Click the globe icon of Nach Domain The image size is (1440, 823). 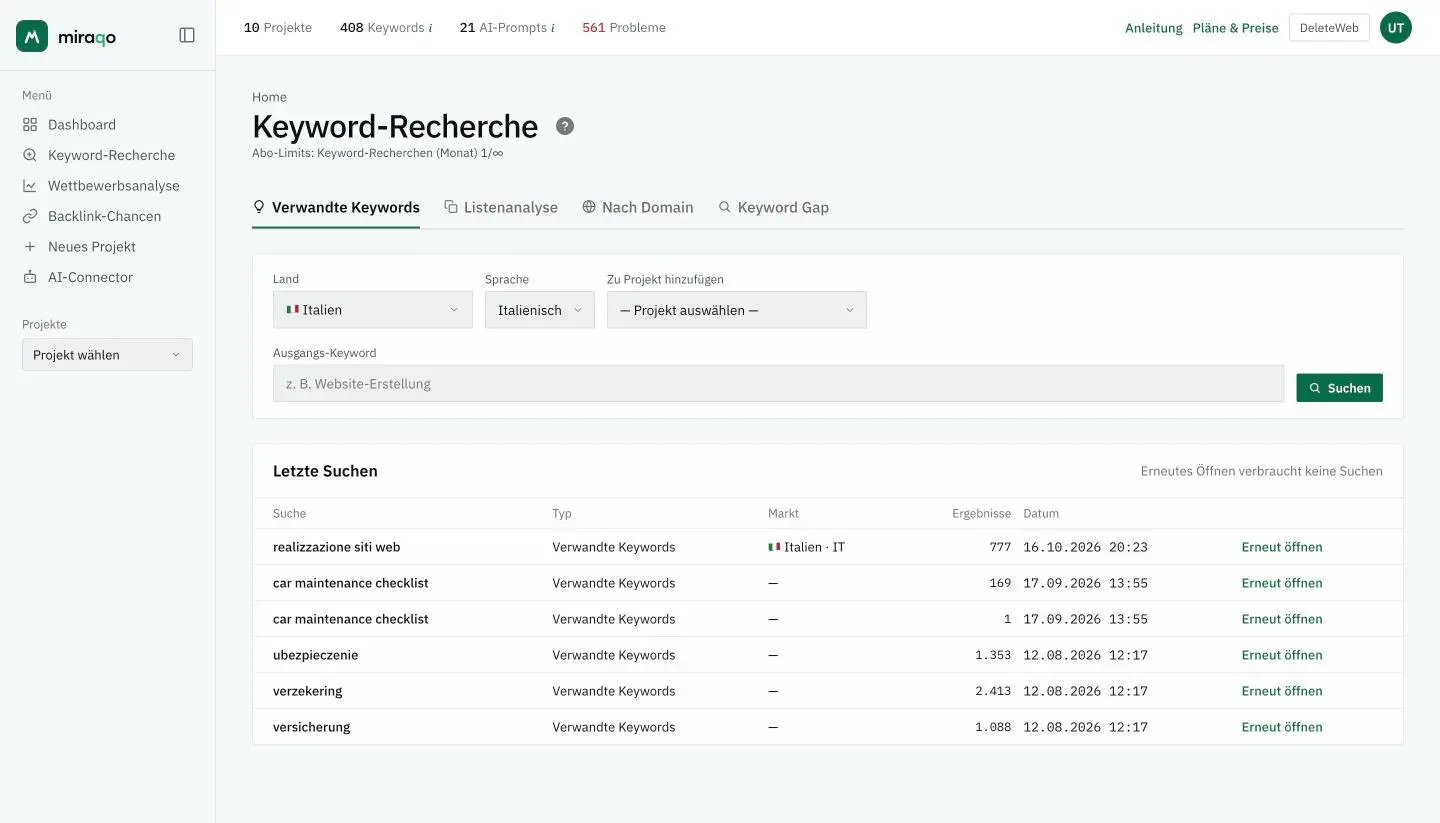pos(589,207)
